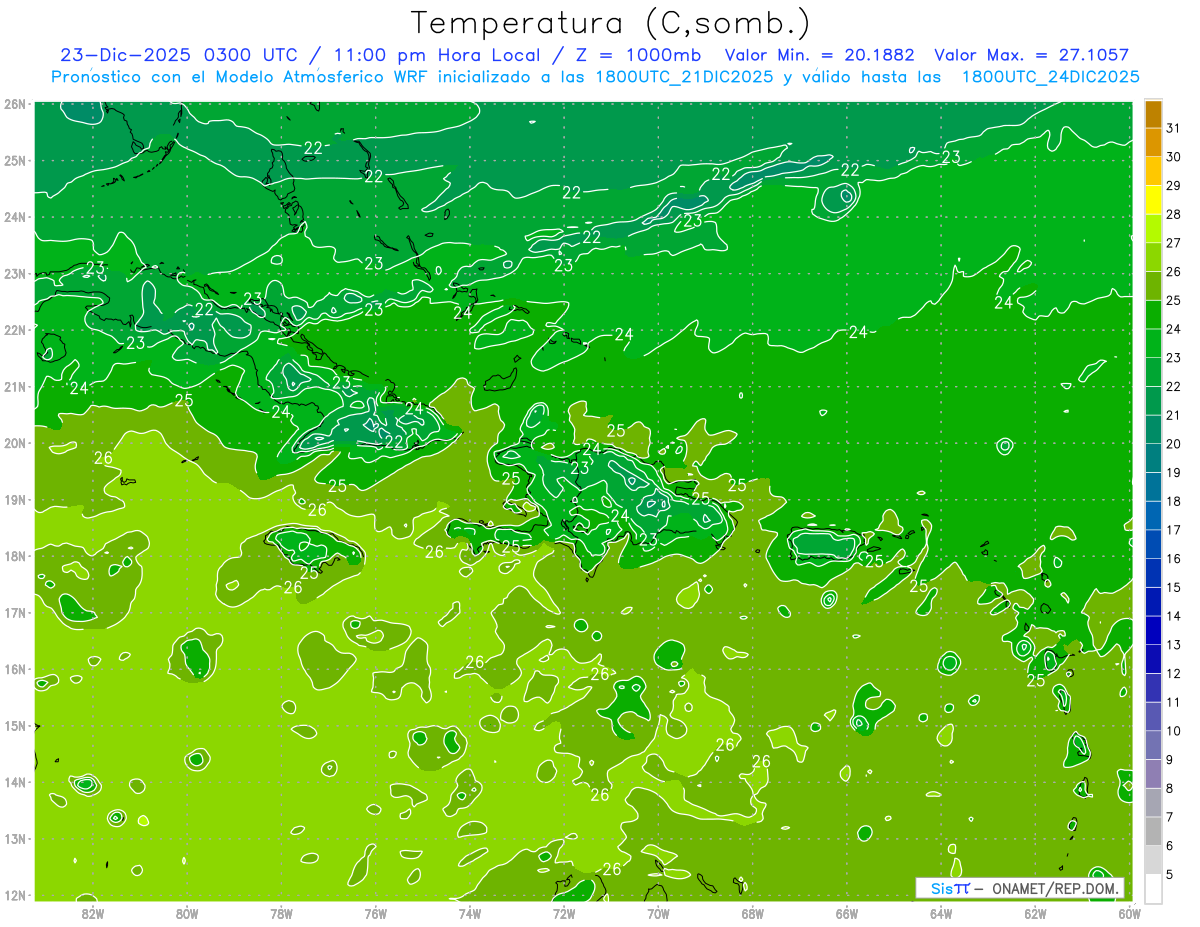Click the map title "Temperatura (C,somb.)"
Image resolution: width=1200 pixels, height=927 pixels.
pos(611,23)
